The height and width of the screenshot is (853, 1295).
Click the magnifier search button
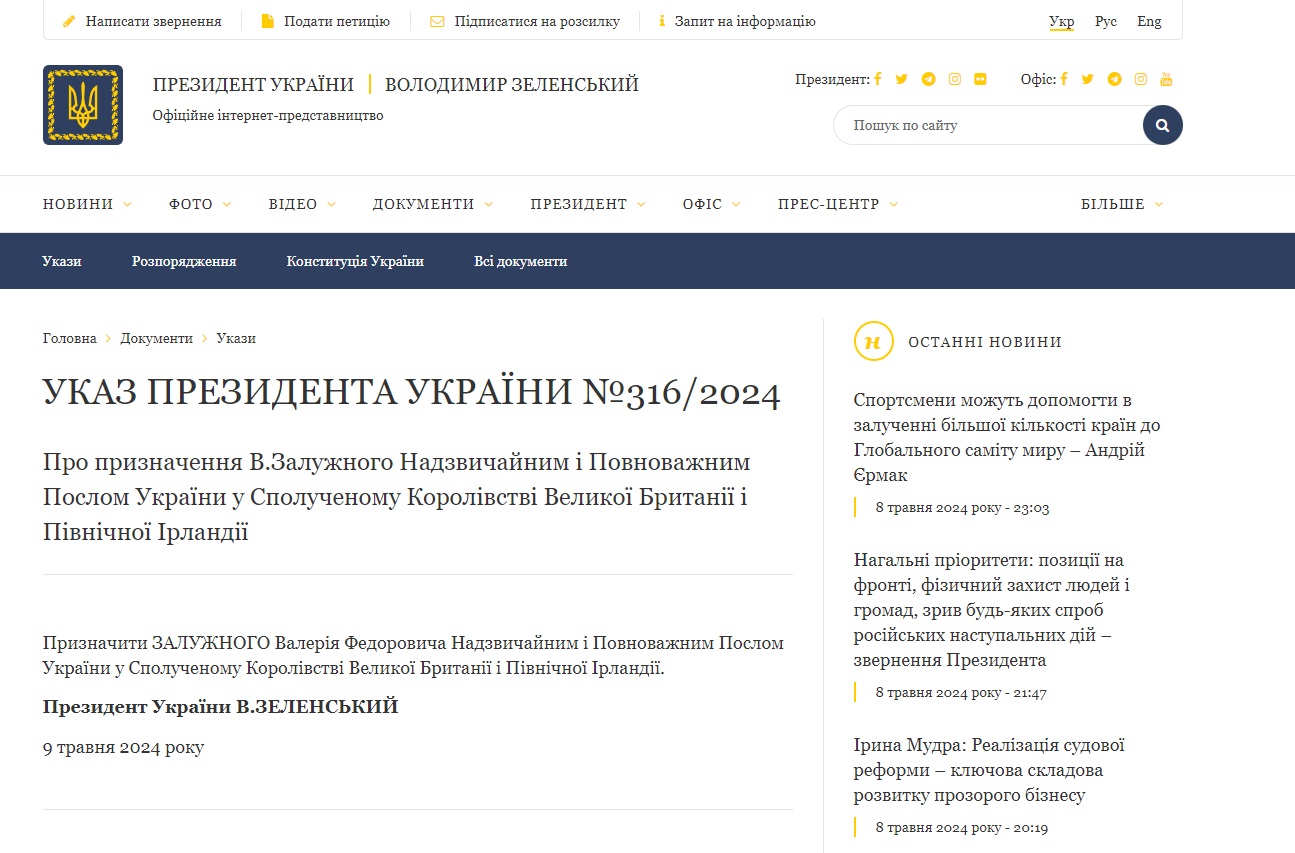(x=1162, y=126)
